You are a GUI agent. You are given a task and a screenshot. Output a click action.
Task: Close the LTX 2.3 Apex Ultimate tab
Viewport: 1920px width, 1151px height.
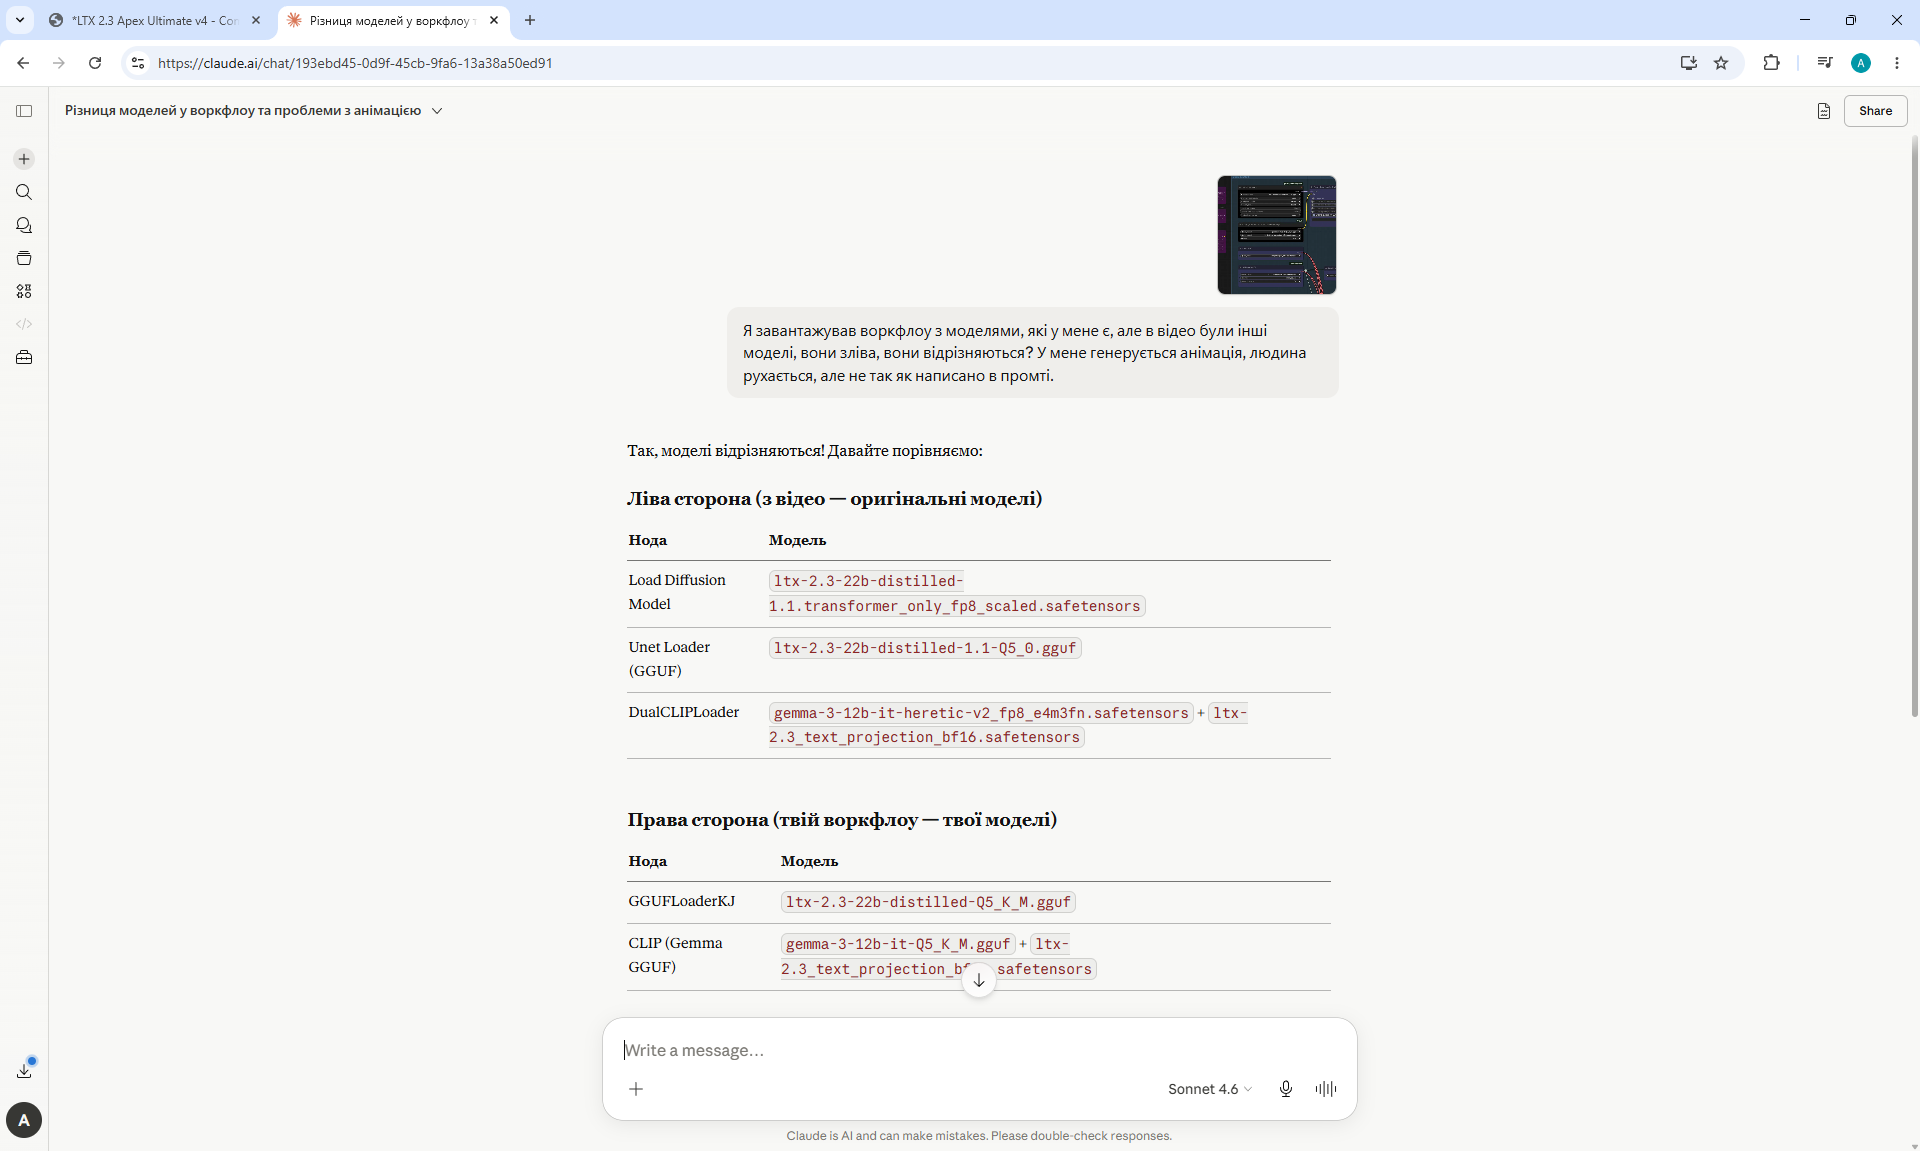tap(256, 20)
